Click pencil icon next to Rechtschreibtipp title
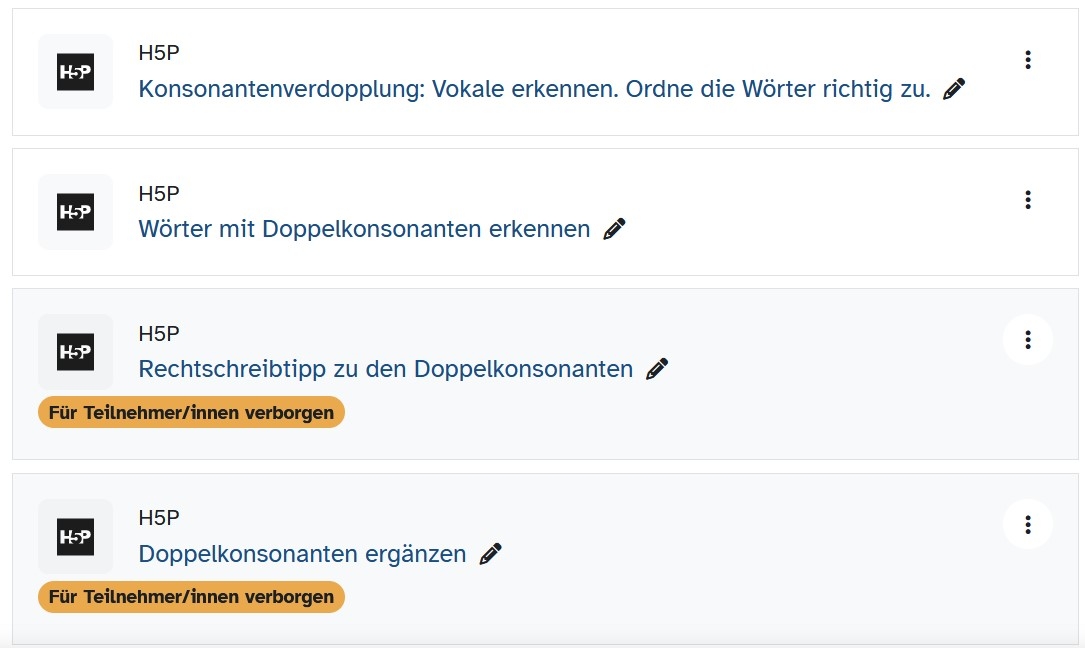Screen dimensions: 1085x648 coord(657,370)
